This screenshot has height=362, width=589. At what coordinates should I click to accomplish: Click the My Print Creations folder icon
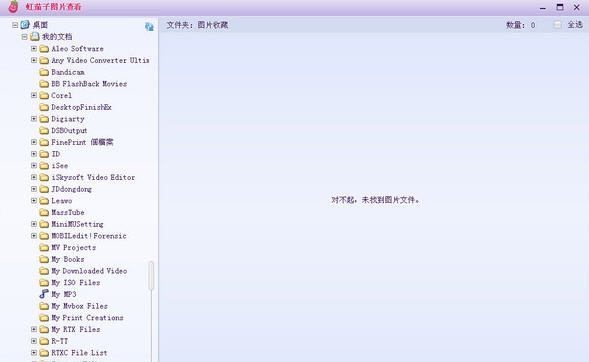point(44,318)
